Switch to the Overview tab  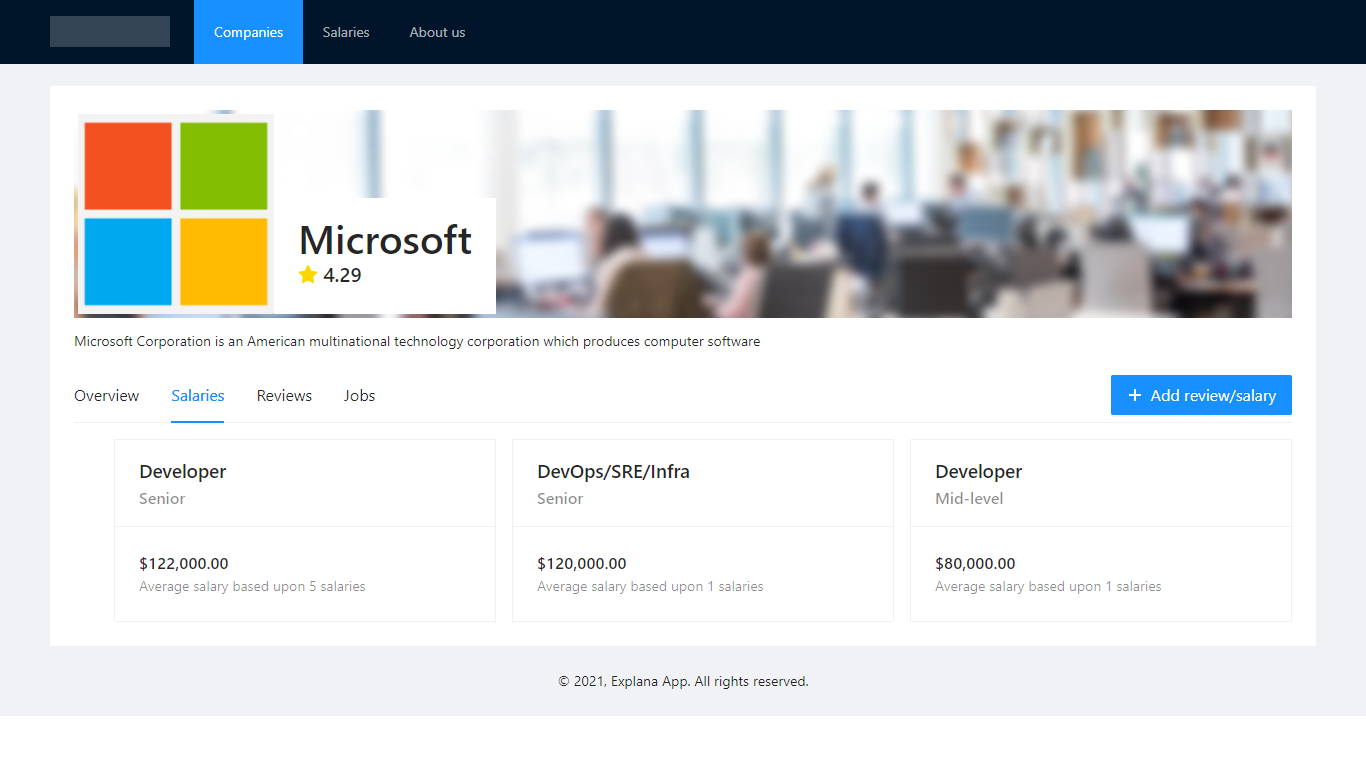pyautogui.click(x=107, y=396)
